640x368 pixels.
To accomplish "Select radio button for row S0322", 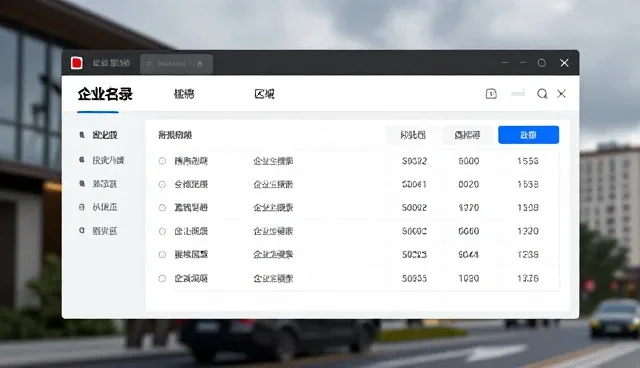I will pyautogui.click(x=162, y=161).
